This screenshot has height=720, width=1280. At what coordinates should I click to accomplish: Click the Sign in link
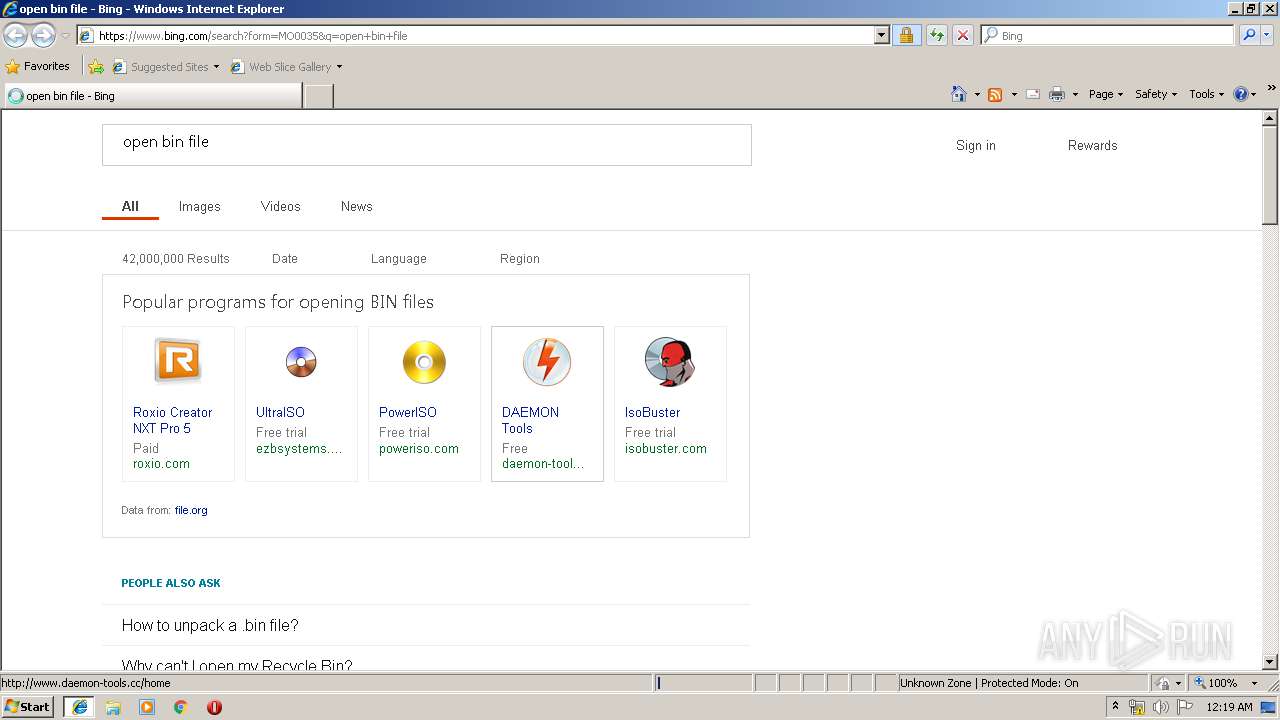[975, 145]
